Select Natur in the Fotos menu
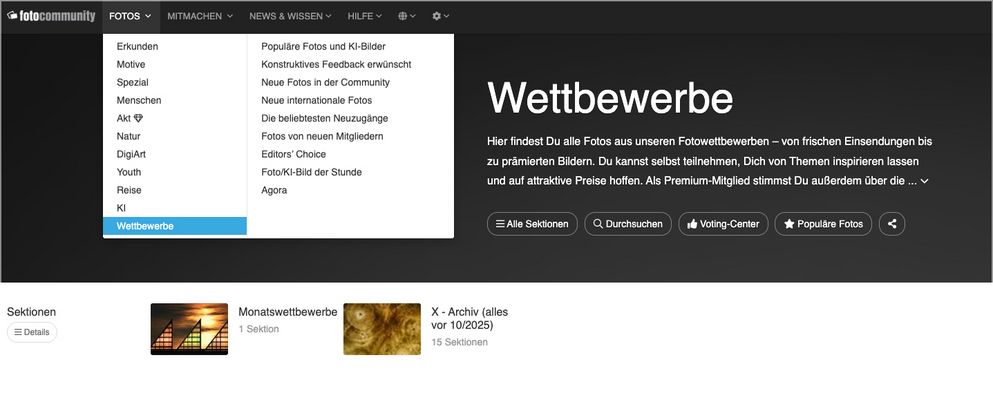 (x=175, y=136)
